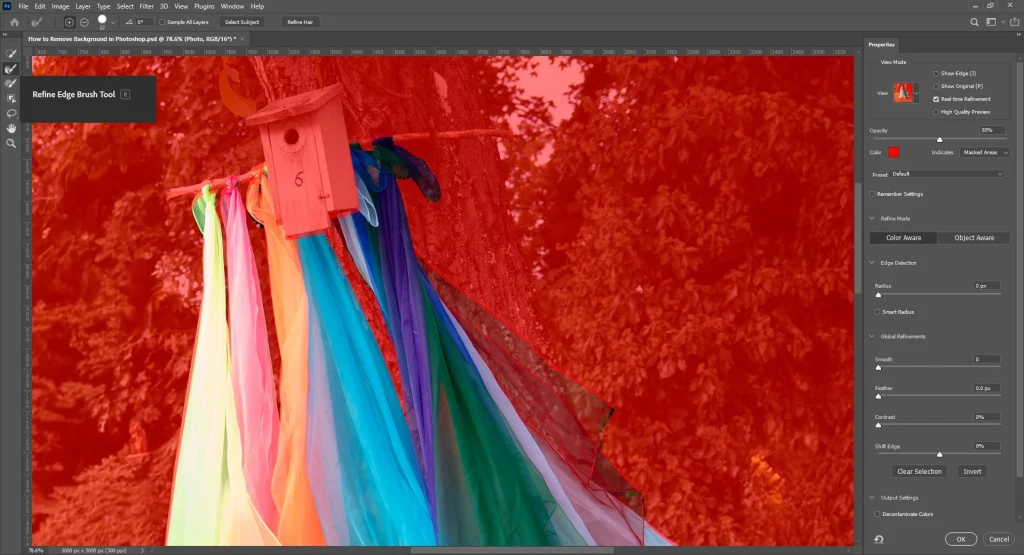The width and height of the screenshot is (1024, 555).
Task: Enable High Quality Preview checkbox
Action: click(x=936, y=112)
